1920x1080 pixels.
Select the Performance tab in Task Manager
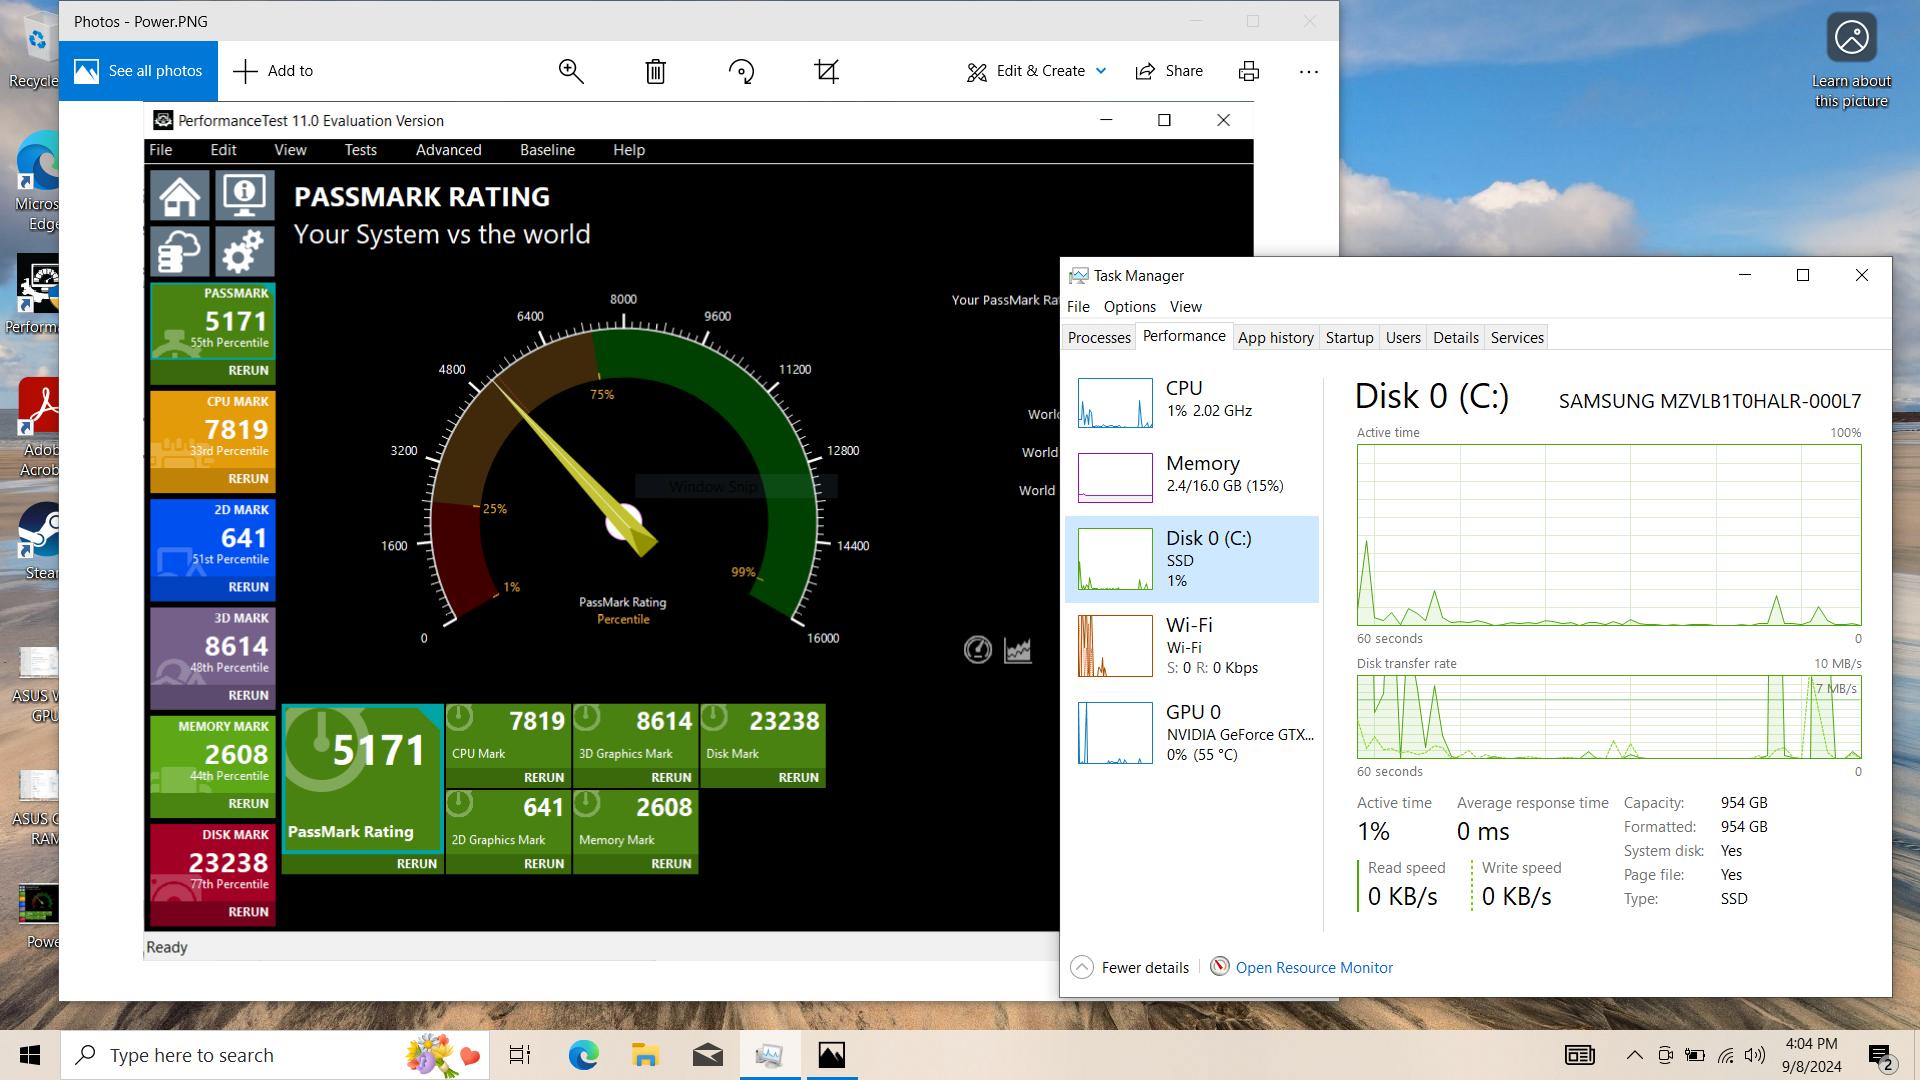tap(1184, 336)
